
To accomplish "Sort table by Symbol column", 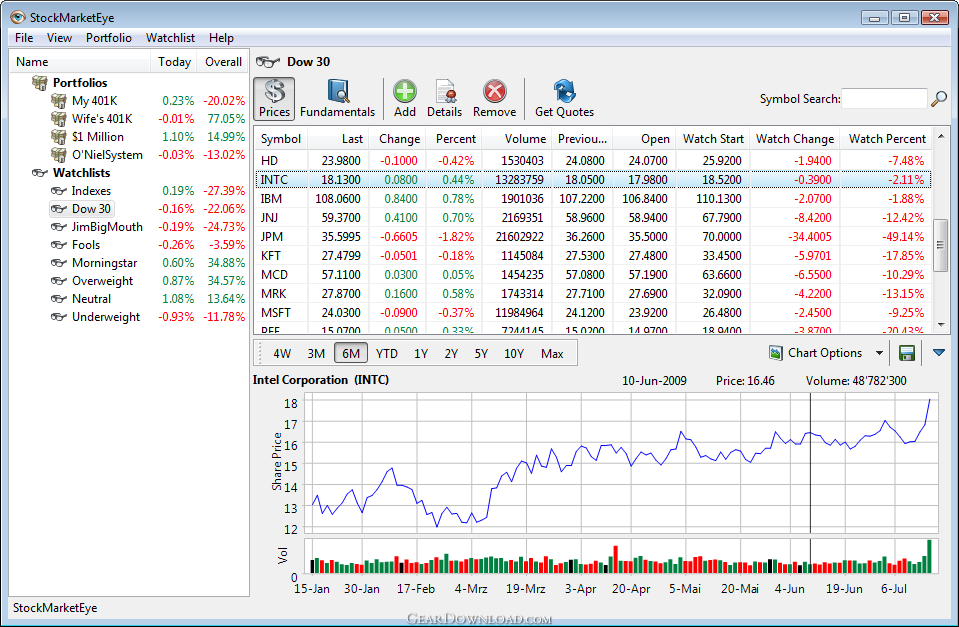I will point(281,139).
